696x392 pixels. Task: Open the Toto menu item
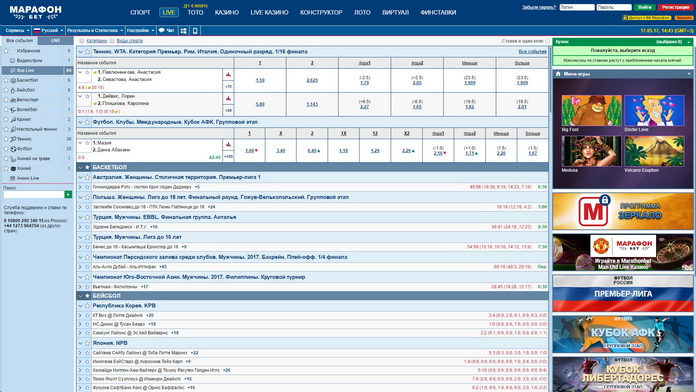pyautogui.click(x=195, y=12)
